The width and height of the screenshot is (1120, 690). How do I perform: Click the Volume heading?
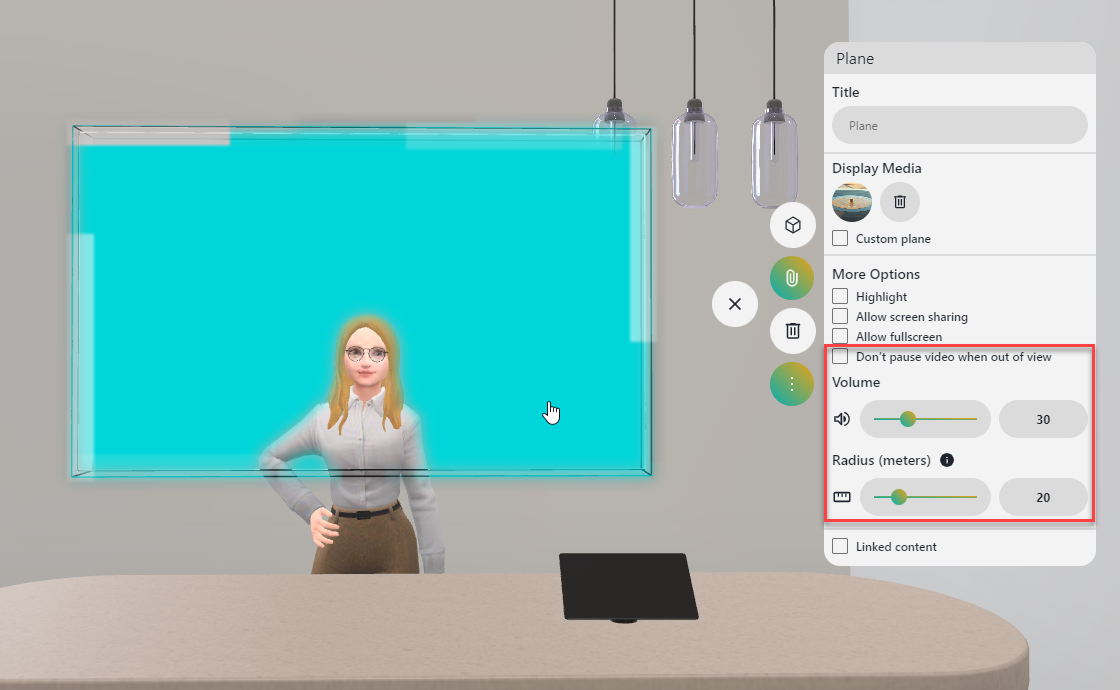coord(856,382)
